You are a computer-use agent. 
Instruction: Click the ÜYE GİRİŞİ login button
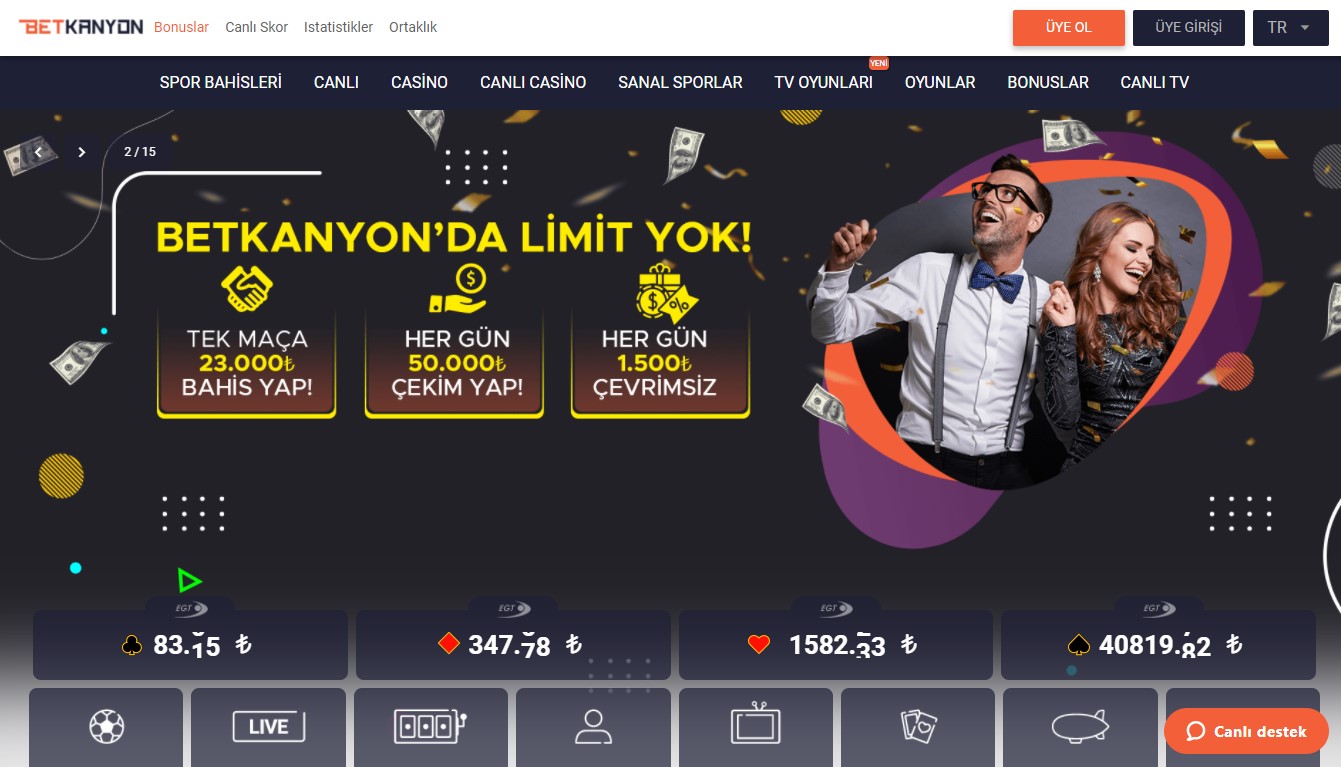click(x=1189, y=28)
